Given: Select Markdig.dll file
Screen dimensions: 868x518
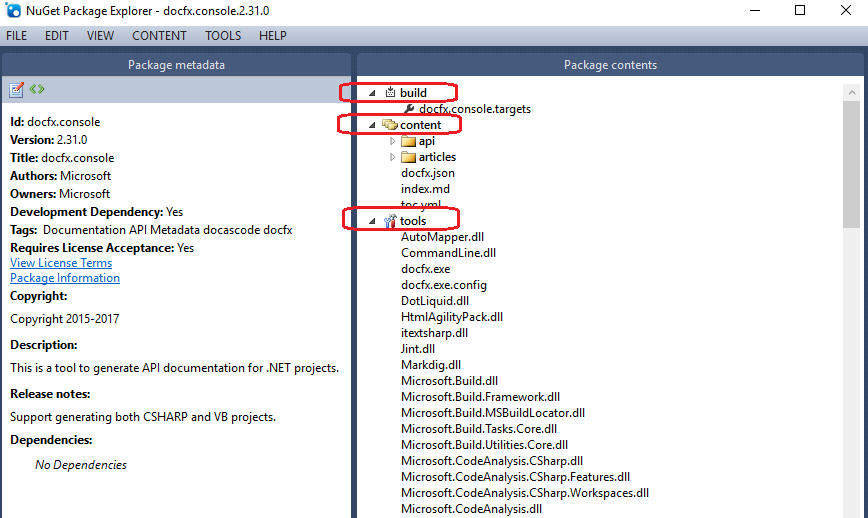Looking at the screenshot, I should [431, 365].
